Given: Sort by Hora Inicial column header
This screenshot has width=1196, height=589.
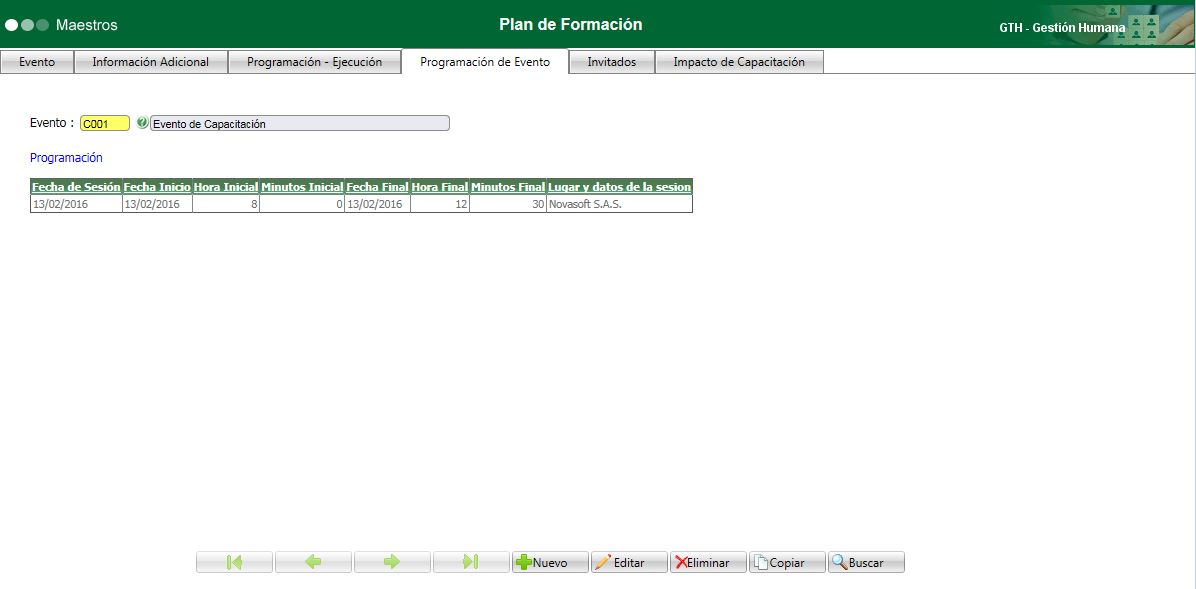Looking at the screenshot, I should [x=226, y=187].
